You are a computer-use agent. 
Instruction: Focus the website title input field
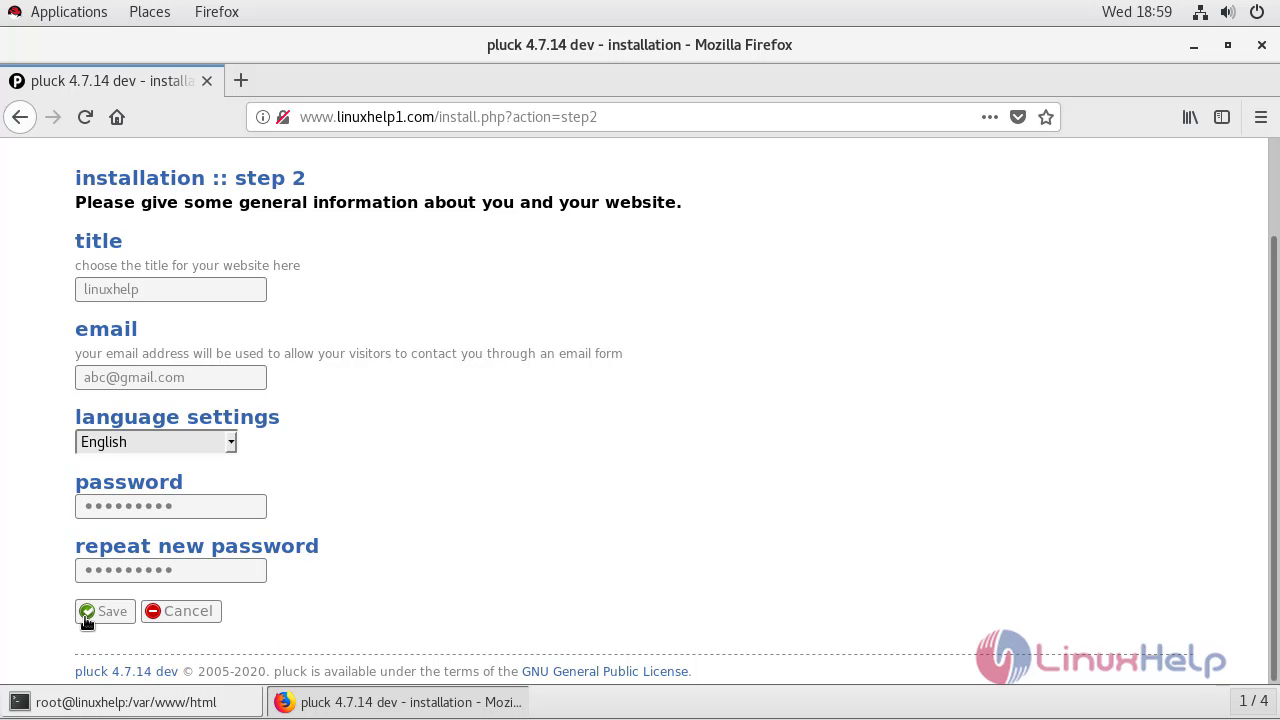click(x=171, y=289)
